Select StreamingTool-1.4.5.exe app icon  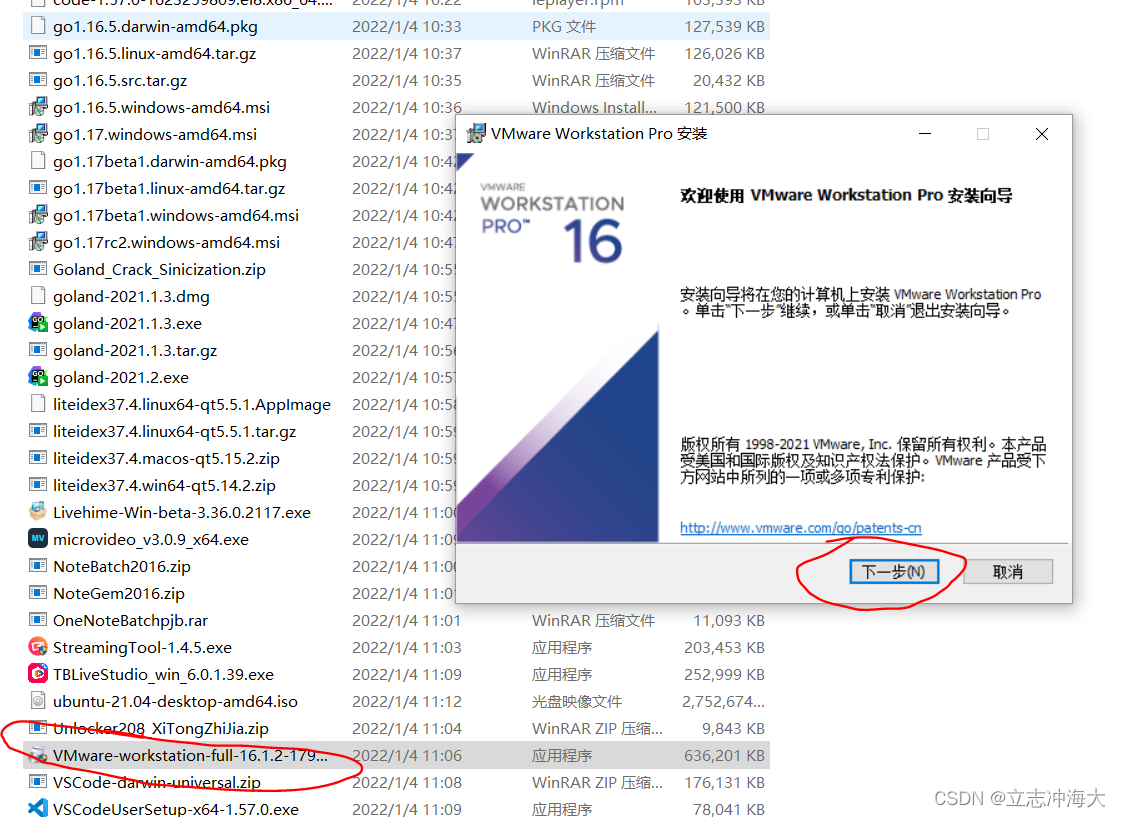(x=38, y=647)
